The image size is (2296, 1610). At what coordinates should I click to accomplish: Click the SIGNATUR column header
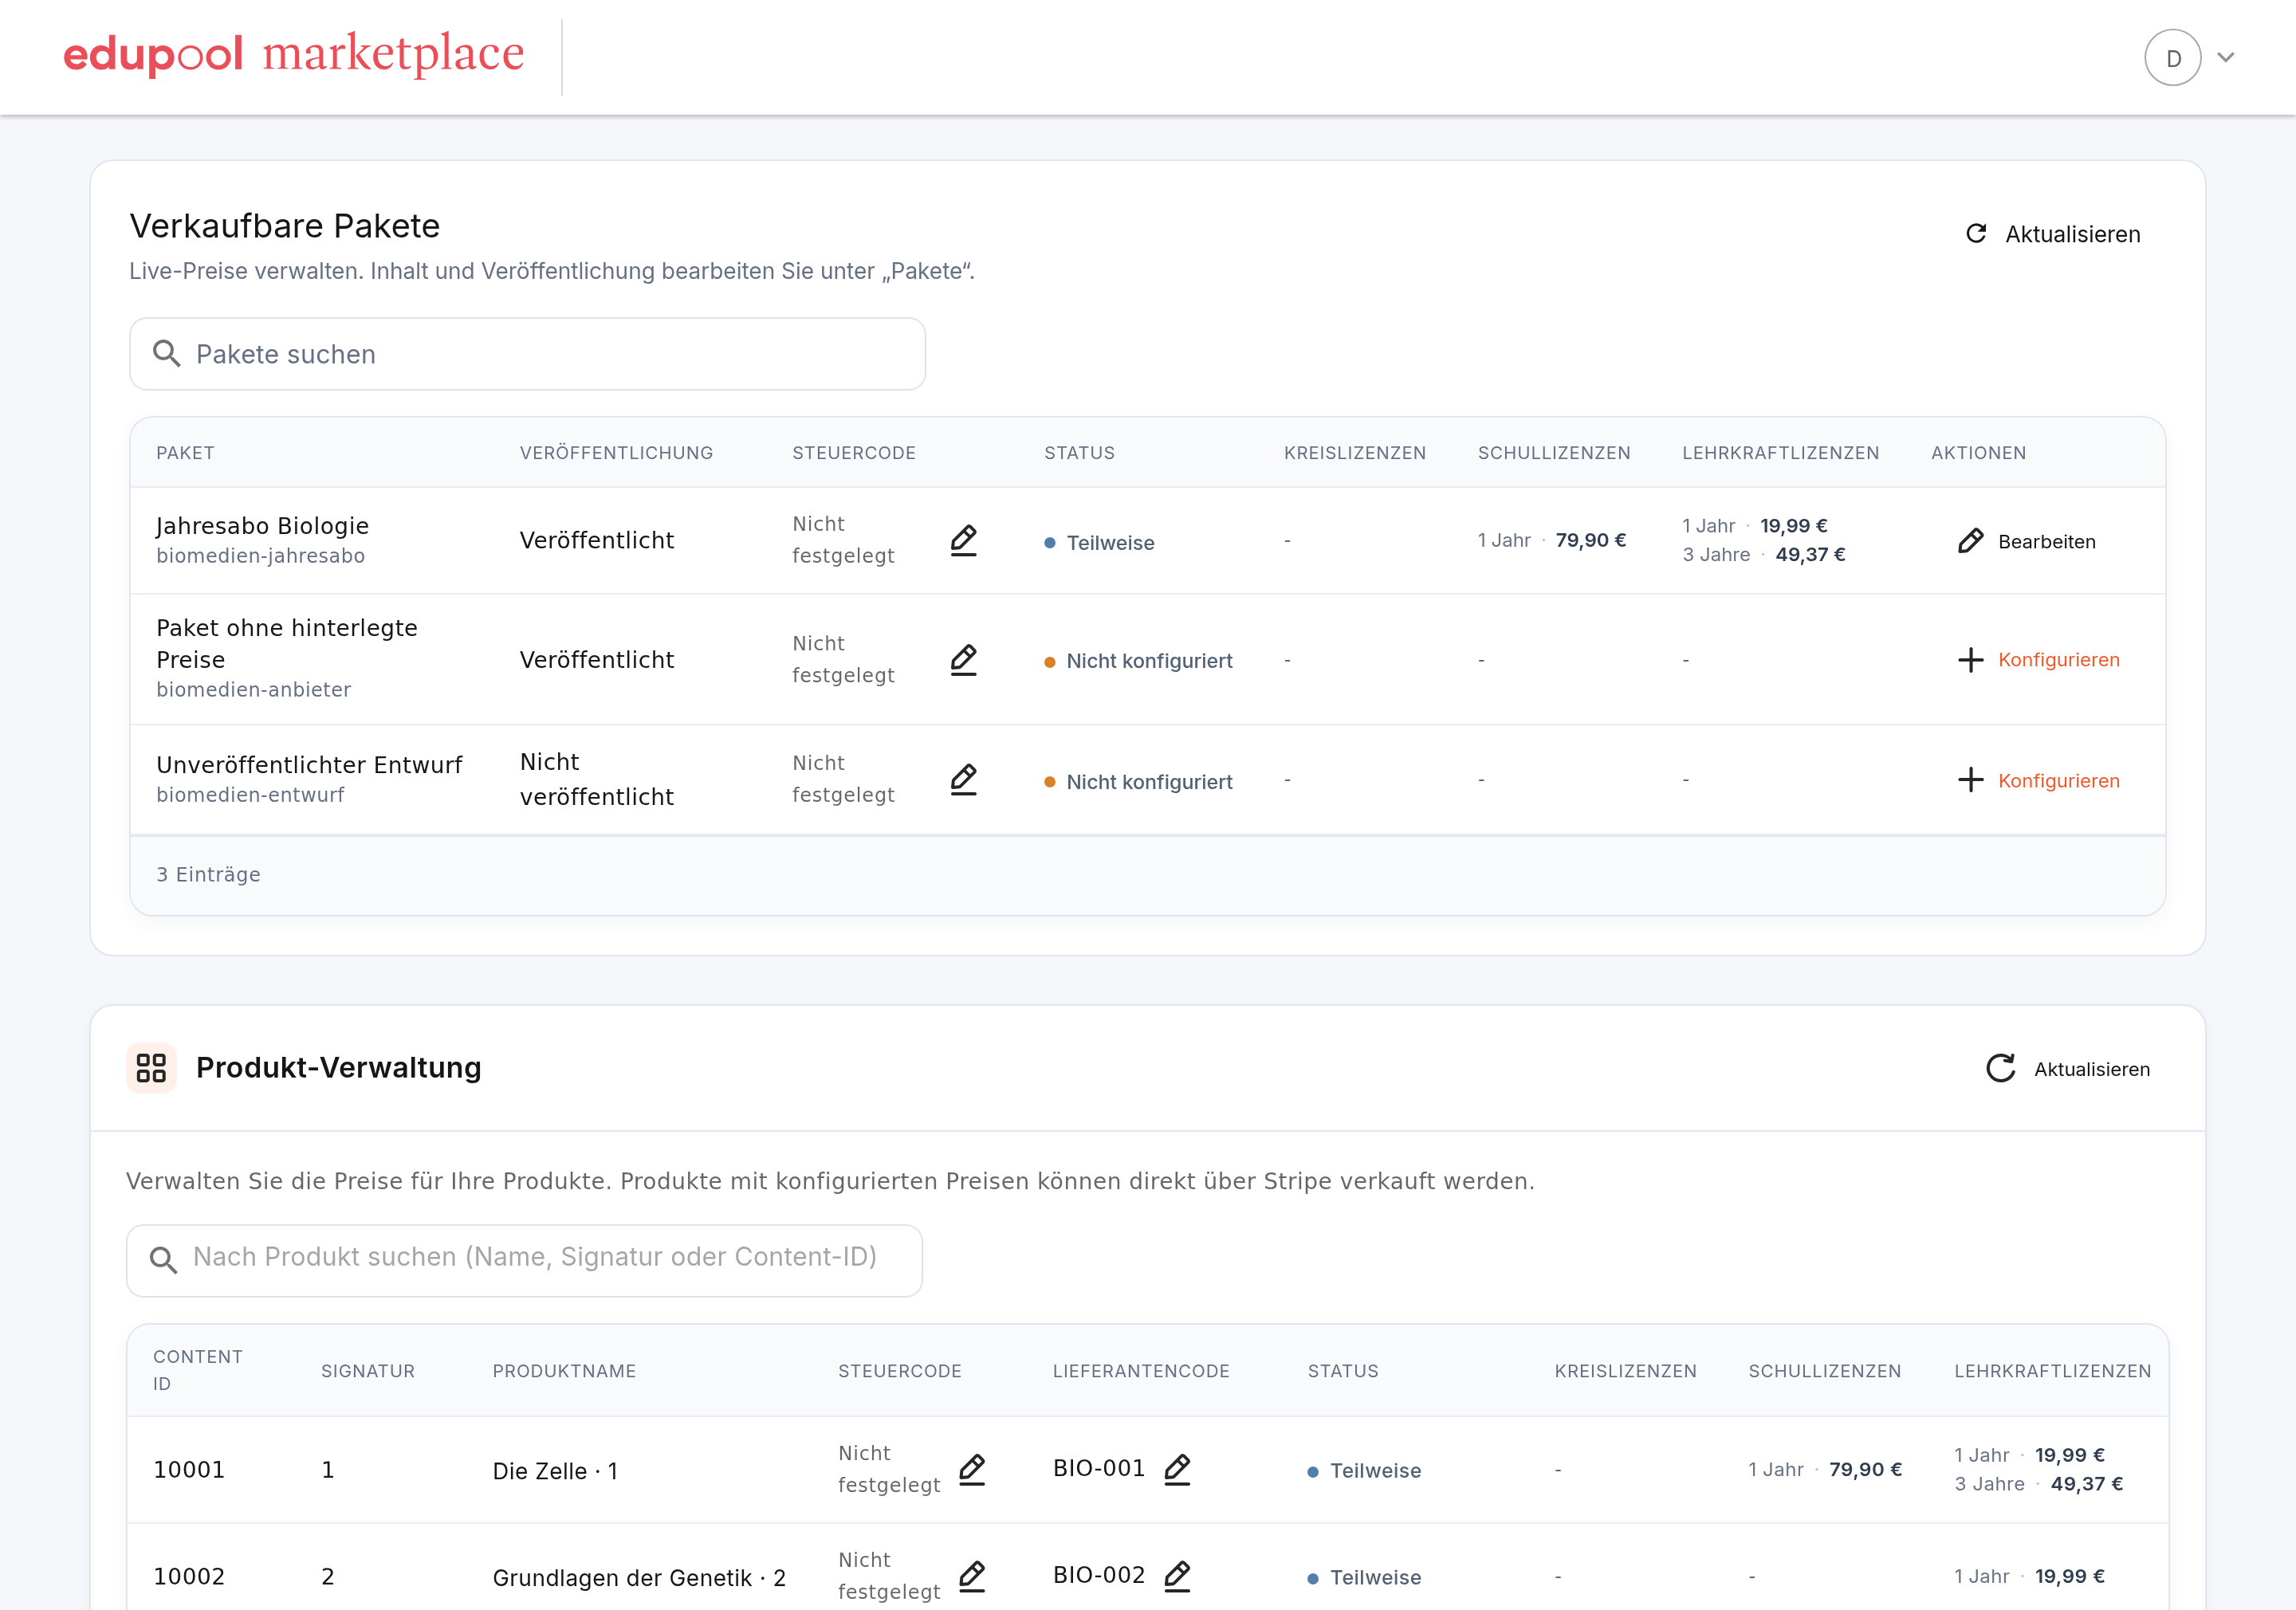pos(367,1371)
